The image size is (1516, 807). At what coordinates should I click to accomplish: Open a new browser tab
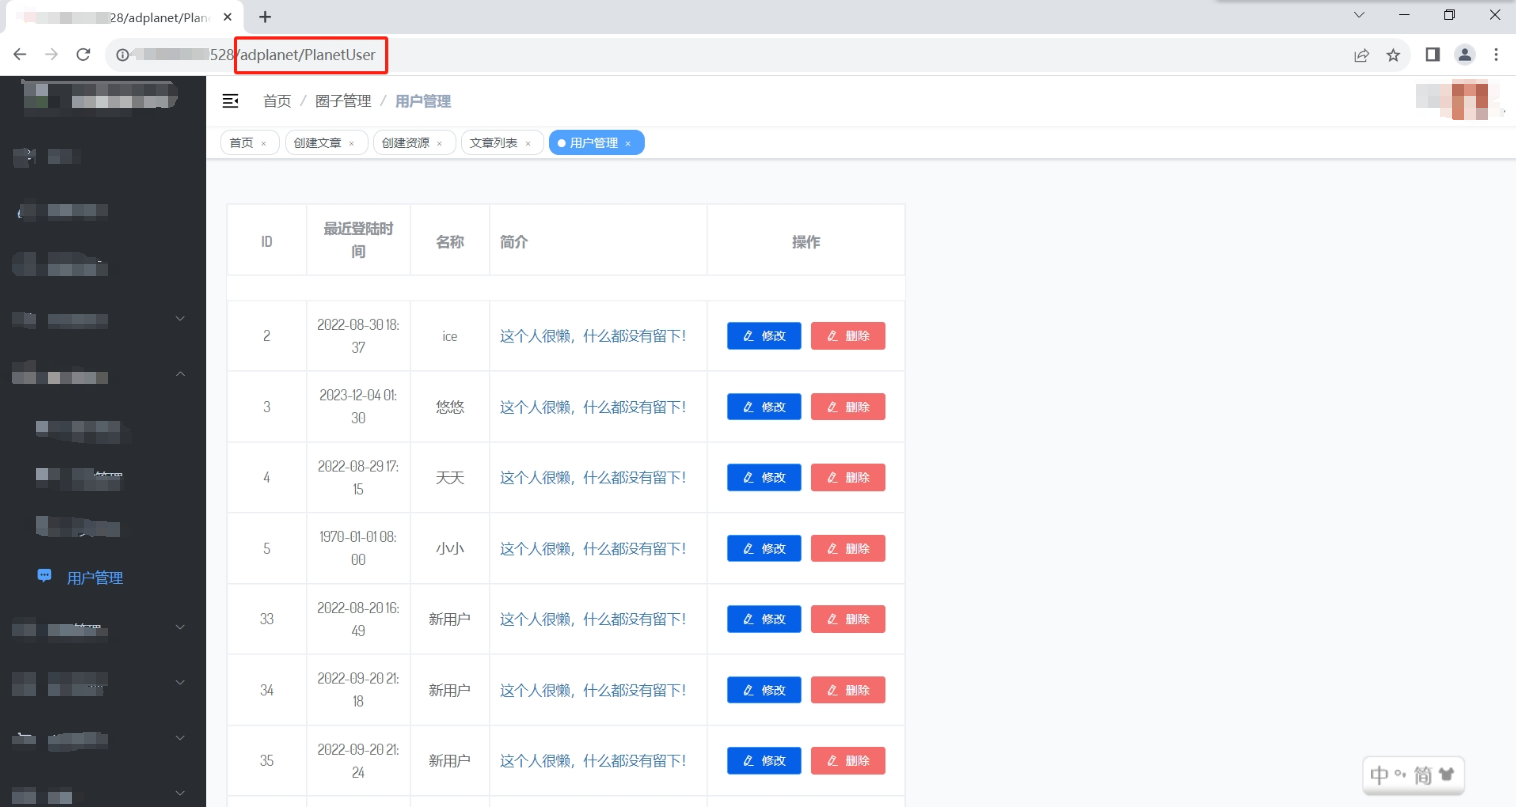265,17
